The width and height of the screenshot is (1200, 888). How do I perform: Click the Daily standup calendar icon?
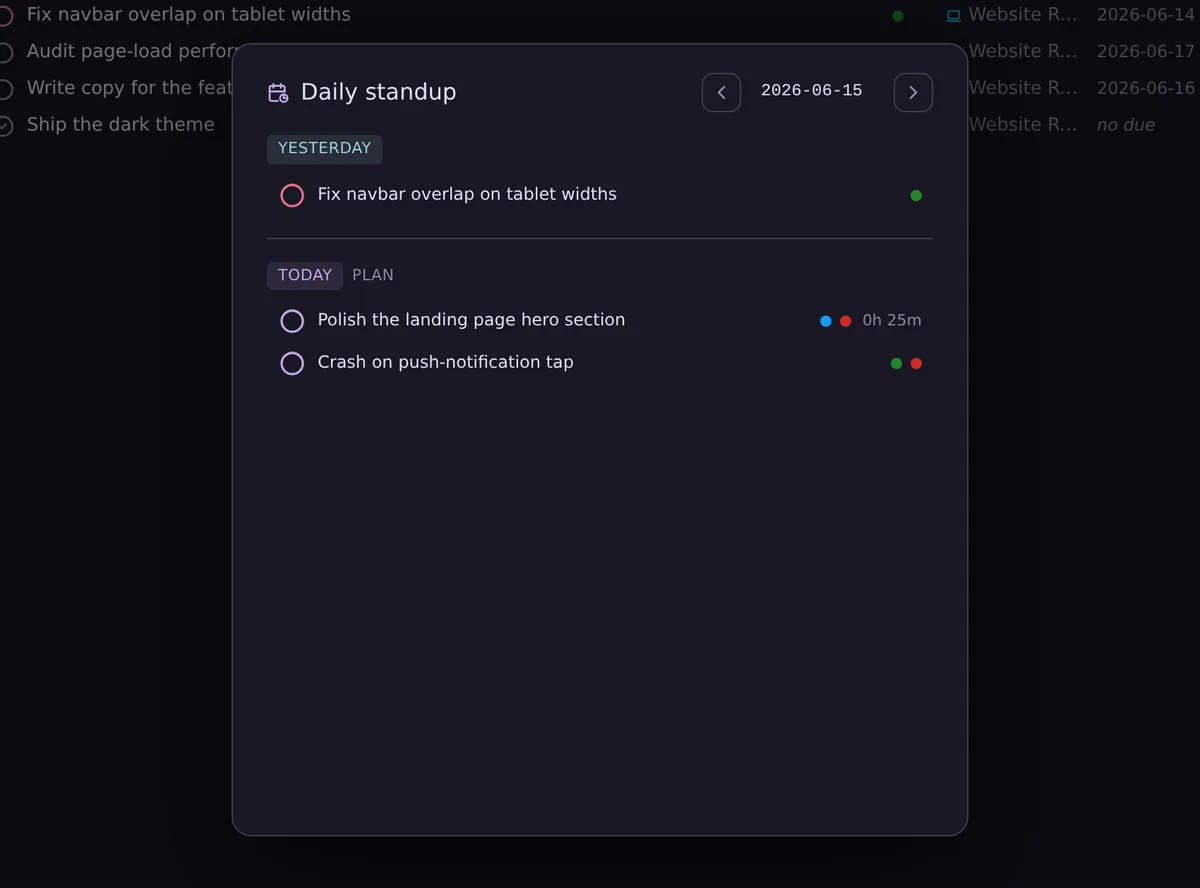278,93
